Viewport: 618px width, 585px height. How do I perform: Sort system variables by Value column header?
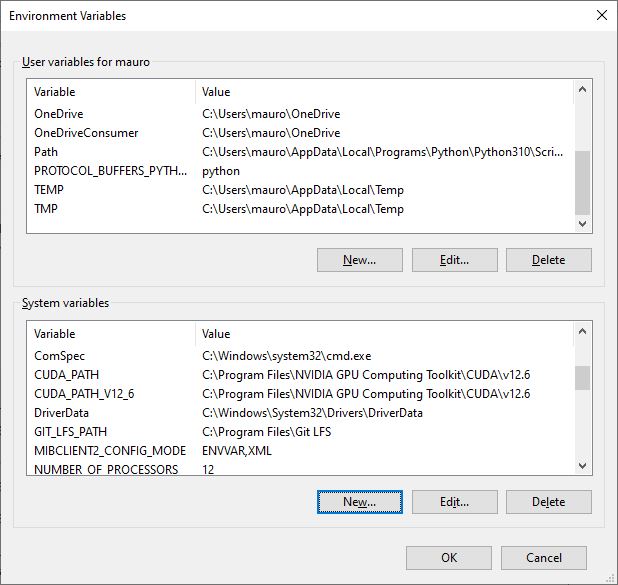click(x=384, y=334)
